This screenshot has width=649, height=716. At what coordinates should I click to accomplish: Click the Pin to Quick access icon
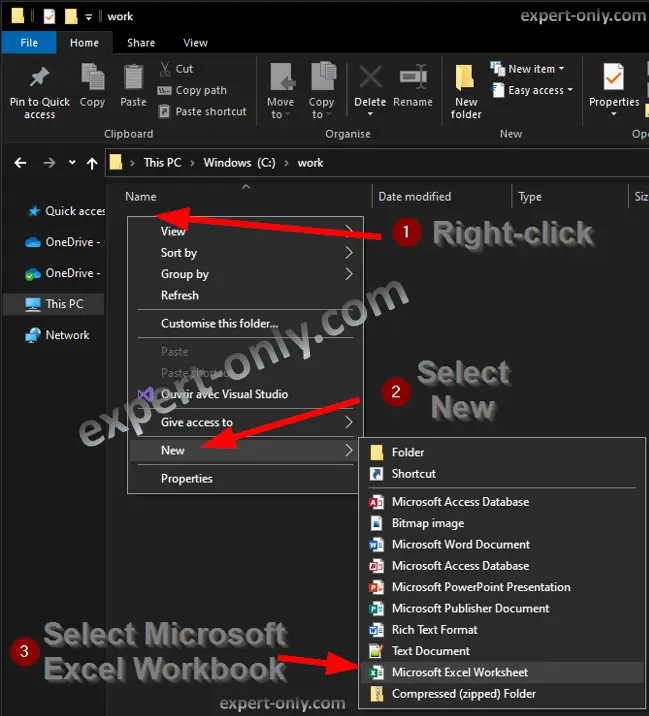[39, 77]
